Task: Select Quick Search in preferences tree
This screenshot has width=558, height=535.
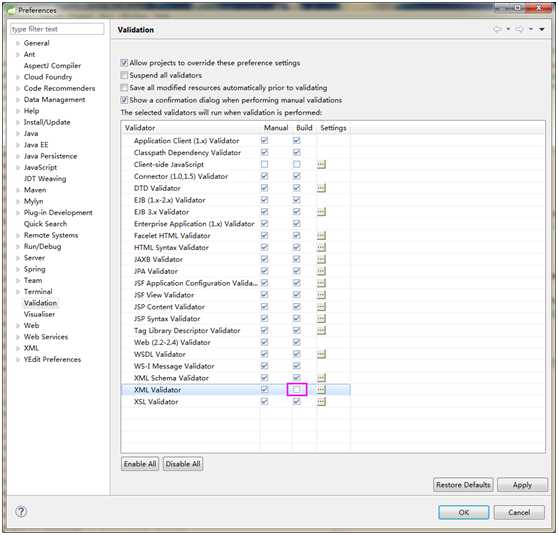Action: (45, 224)
